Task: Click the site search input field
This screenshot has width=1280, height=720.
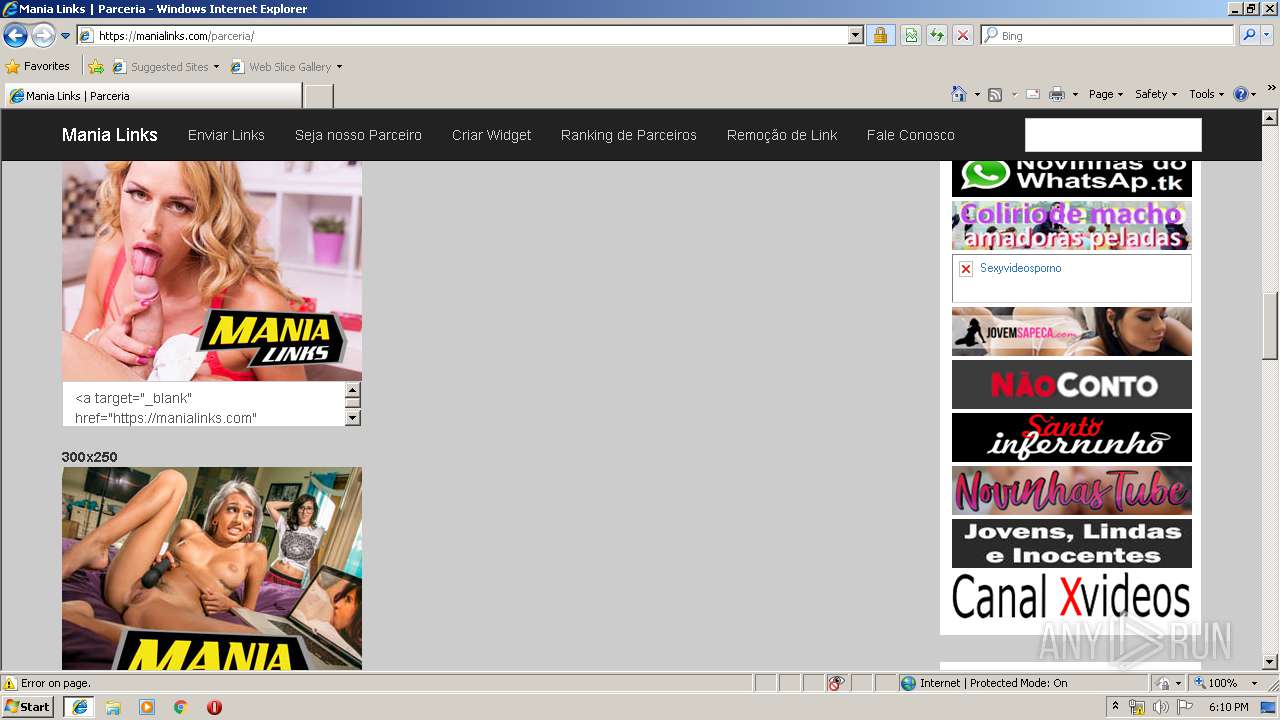Action: pyautogui.click(x=1113, y=135)
